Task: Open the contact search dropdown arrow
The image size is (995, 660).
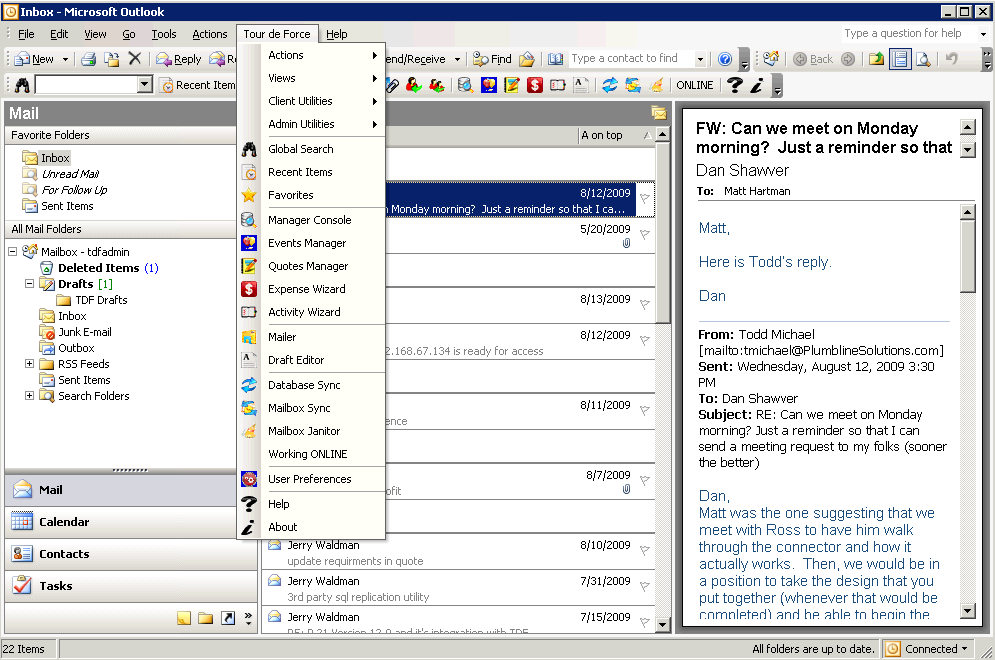Action: coord(700,59)
